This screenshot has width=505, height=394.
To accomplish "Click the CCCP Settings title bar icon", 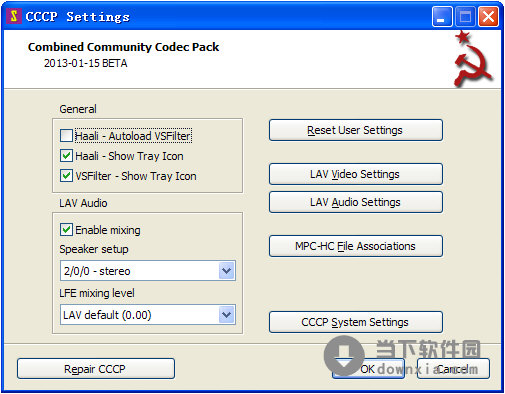I will (14, 16).
